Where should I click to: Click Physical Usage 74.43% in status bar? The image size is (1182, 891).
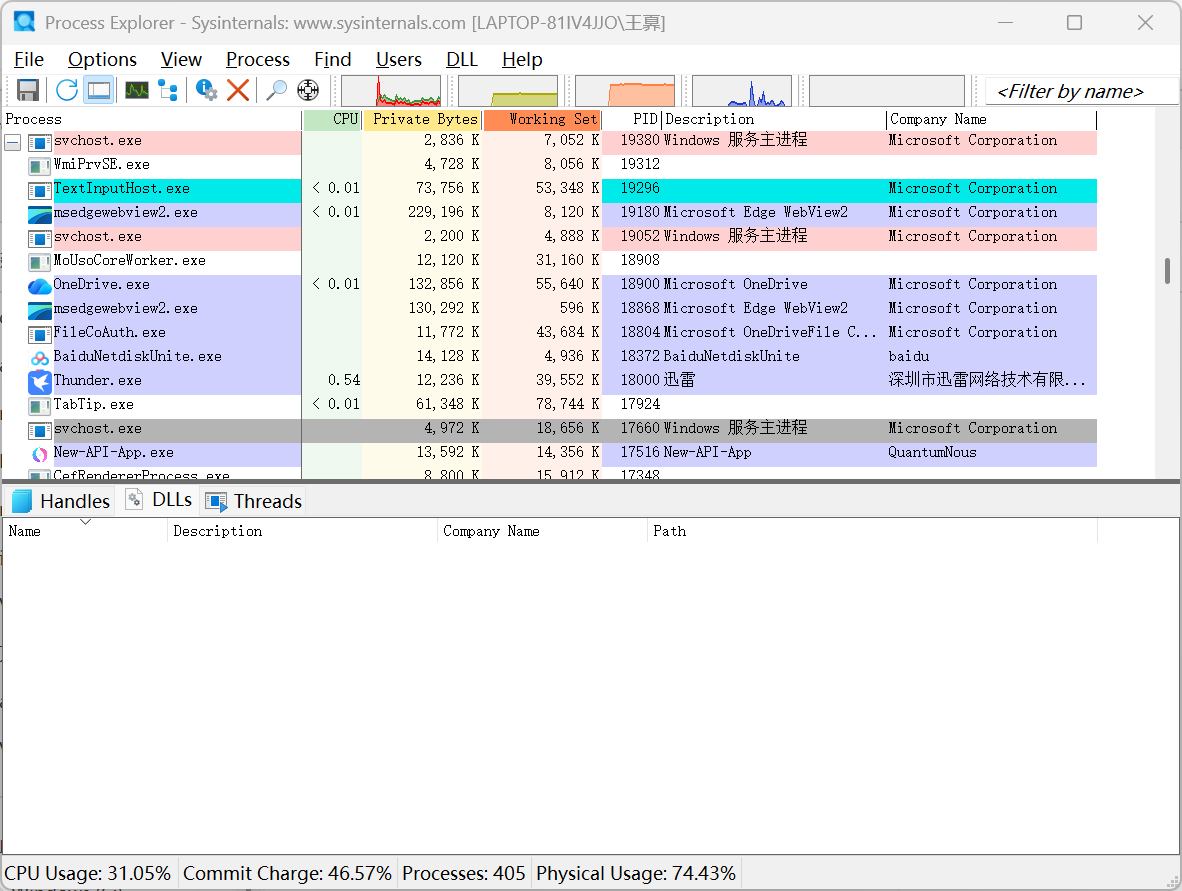(635, 873)
